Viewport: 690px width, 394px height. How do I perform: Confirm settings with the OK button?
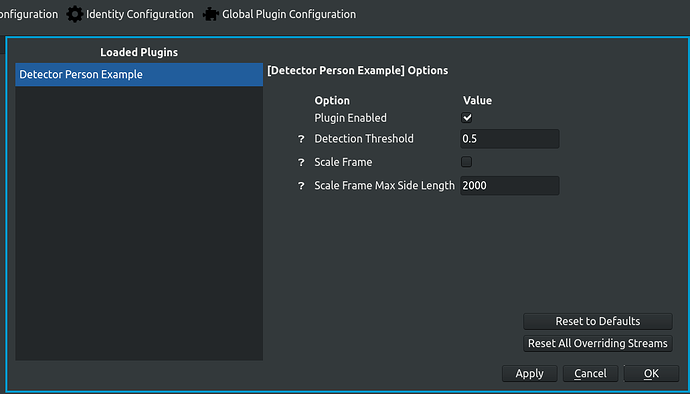click(651, 374)
